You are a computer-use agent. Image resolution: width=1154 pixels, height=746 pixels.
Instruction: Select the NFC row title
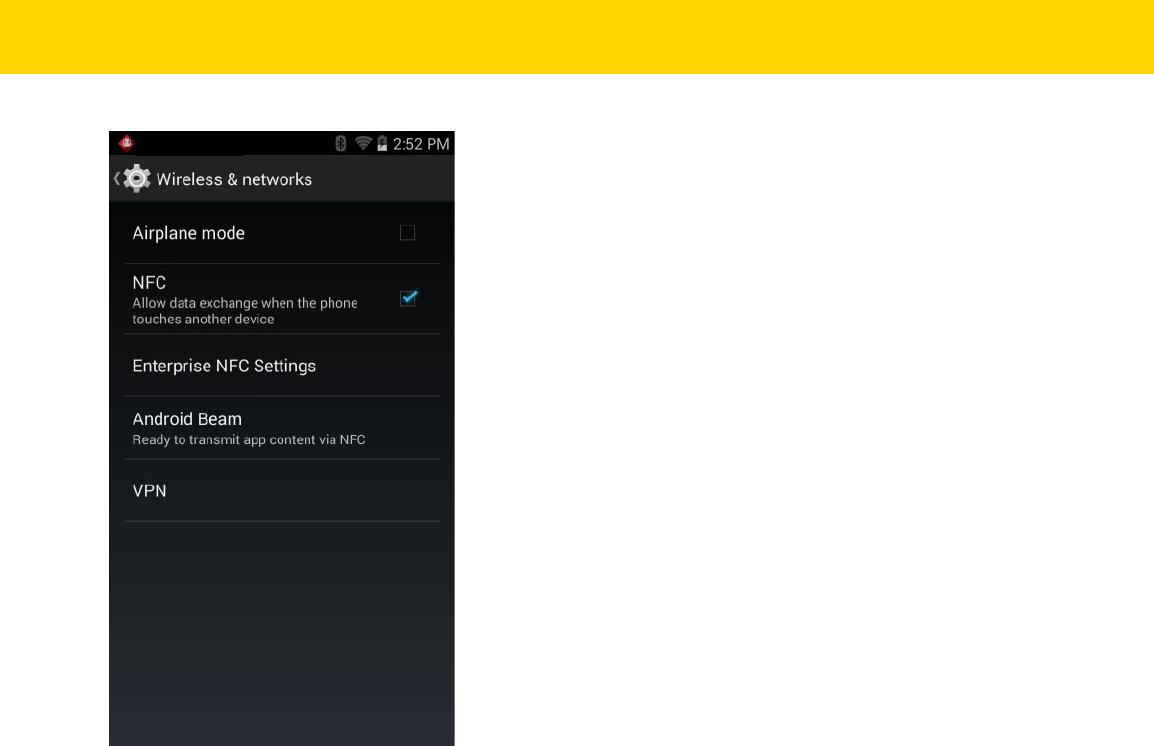(149, 283)
